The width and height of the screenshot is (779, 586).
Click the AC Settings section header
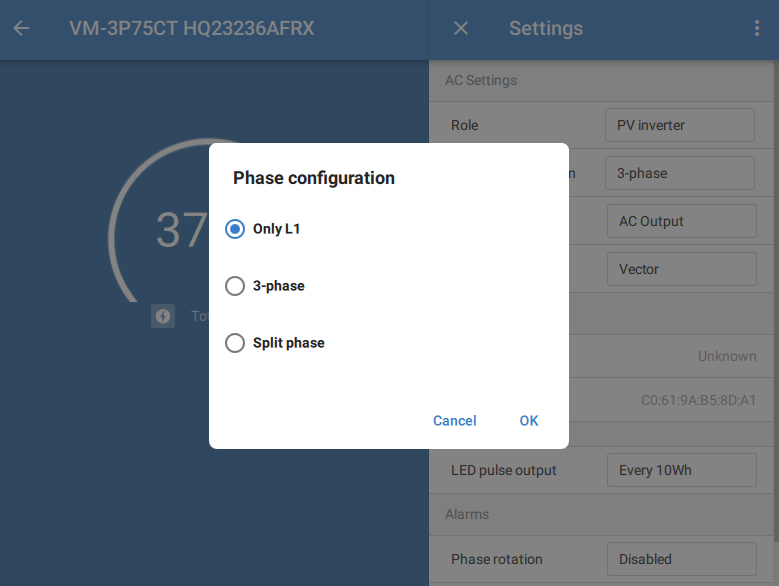481,80
